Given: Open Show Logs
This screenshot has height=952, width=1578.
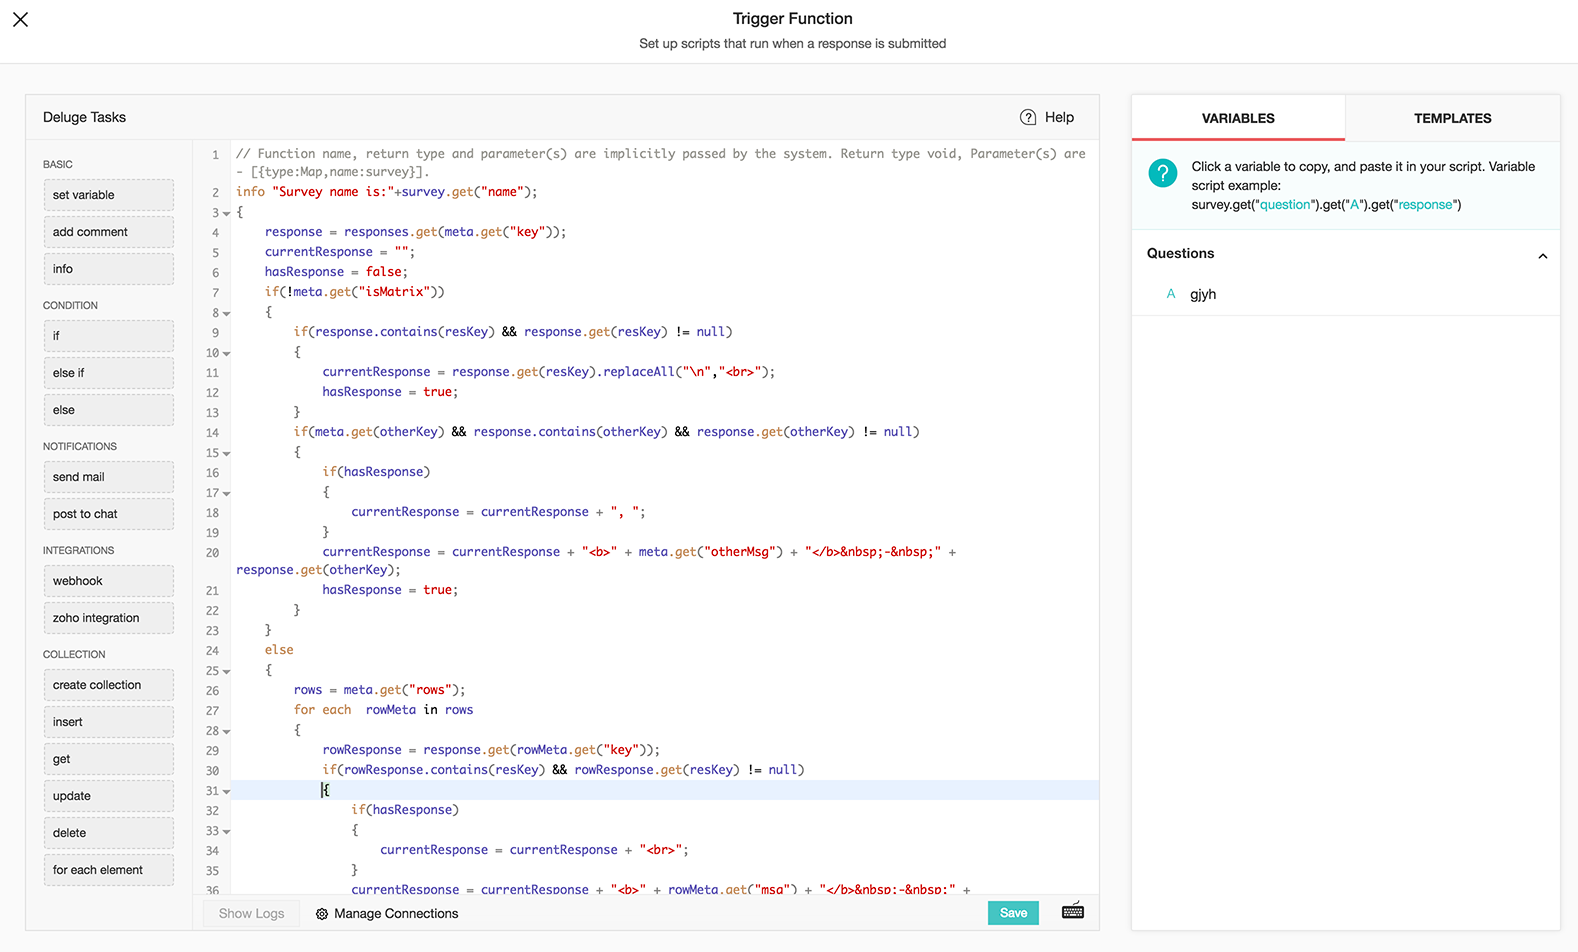Looking at the screenshot, I should [251, 913].
